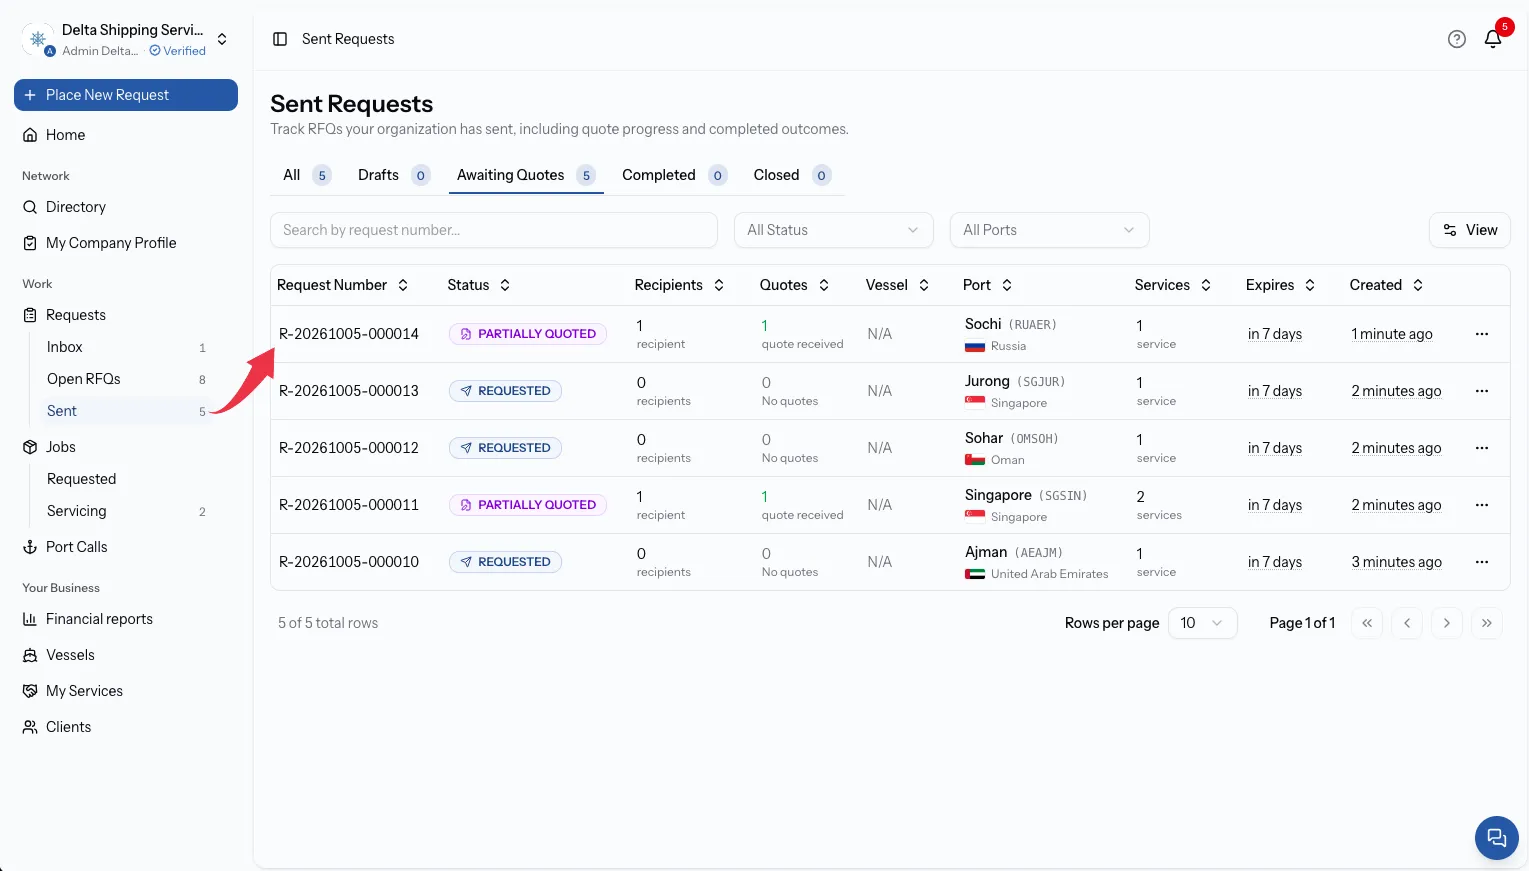This screenshot has height=871, width=1529.
Task: Switch to the Closed tab
Action: [792, 175]
